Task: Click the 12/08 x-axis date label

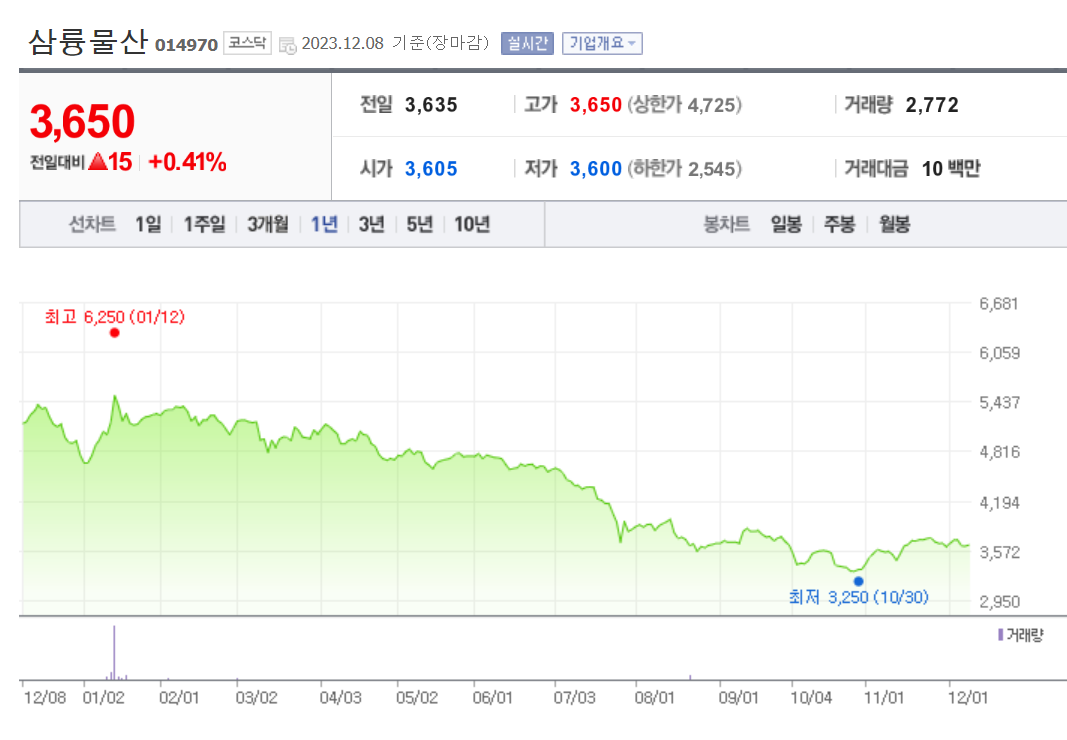Action: (45, 698)
